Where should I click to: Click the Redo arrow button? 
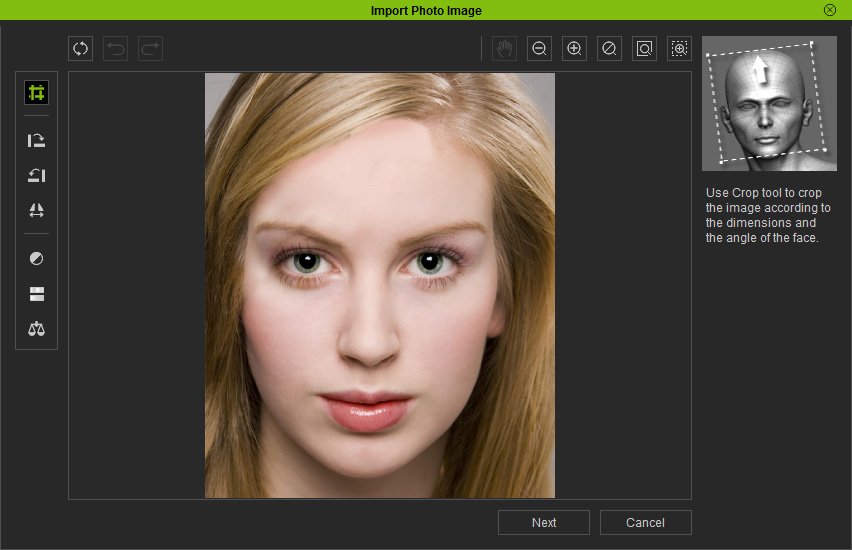pos(150,49)
